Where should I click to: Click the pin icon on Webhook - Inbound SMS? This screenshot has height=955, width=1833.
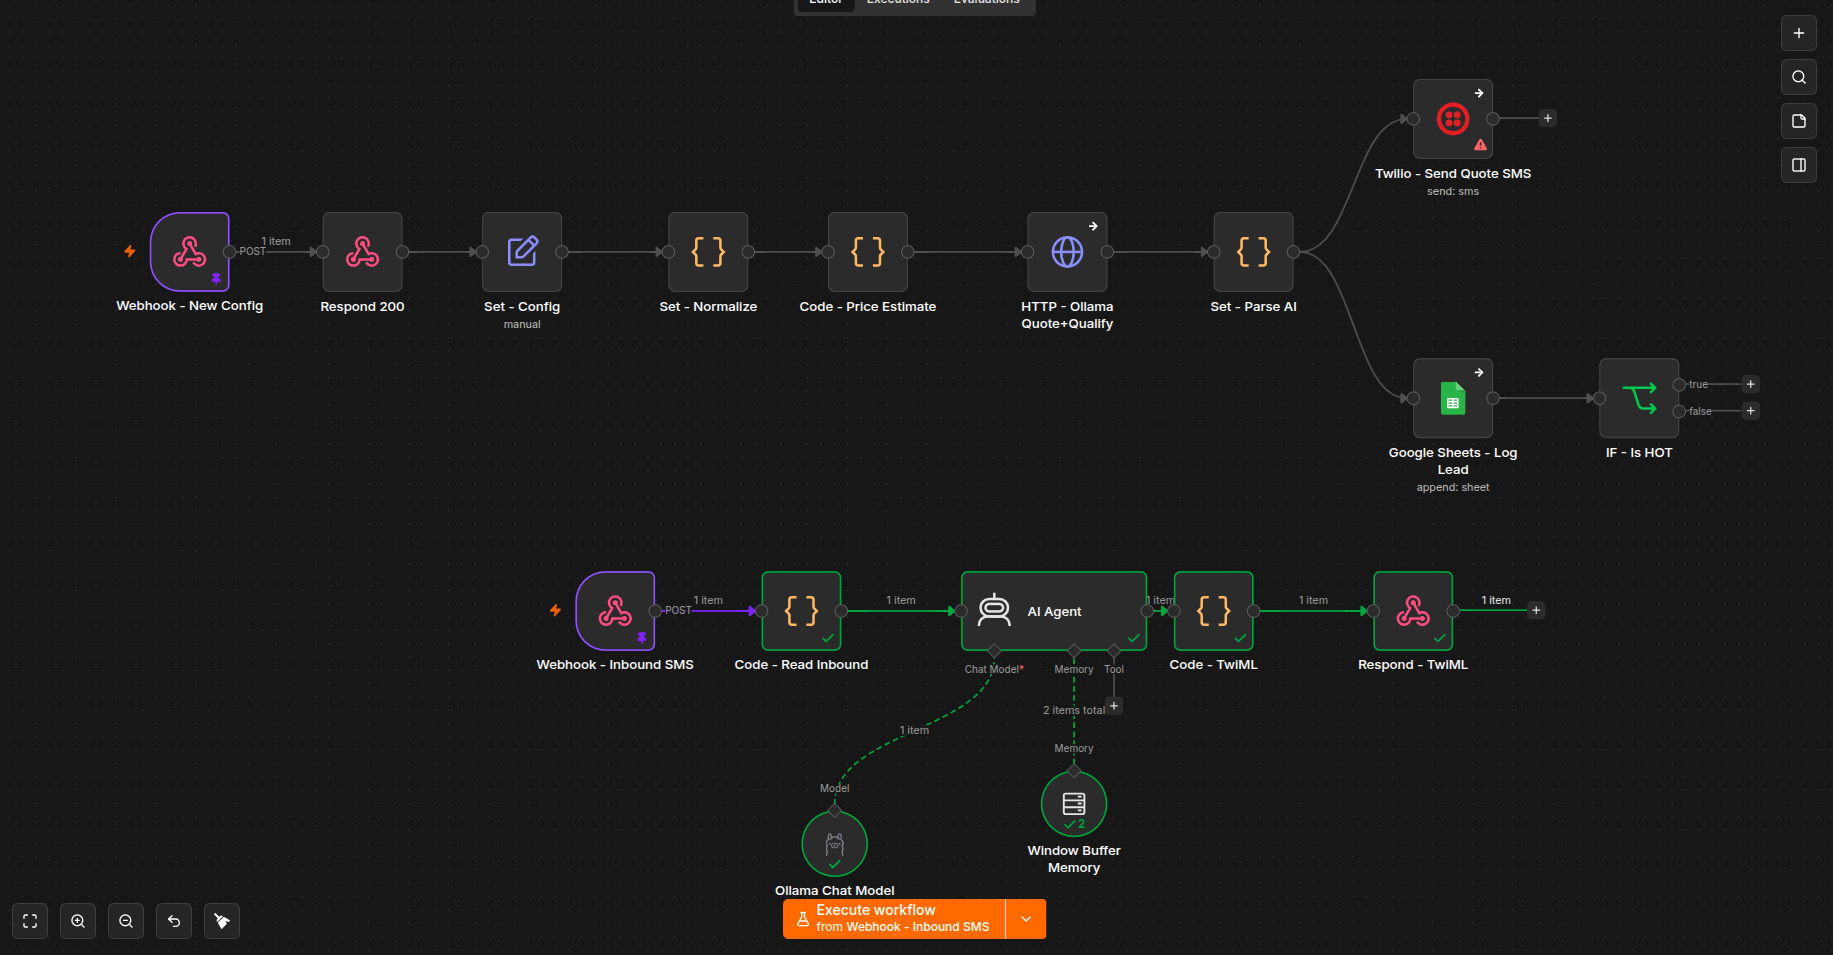tap(642, 638)
